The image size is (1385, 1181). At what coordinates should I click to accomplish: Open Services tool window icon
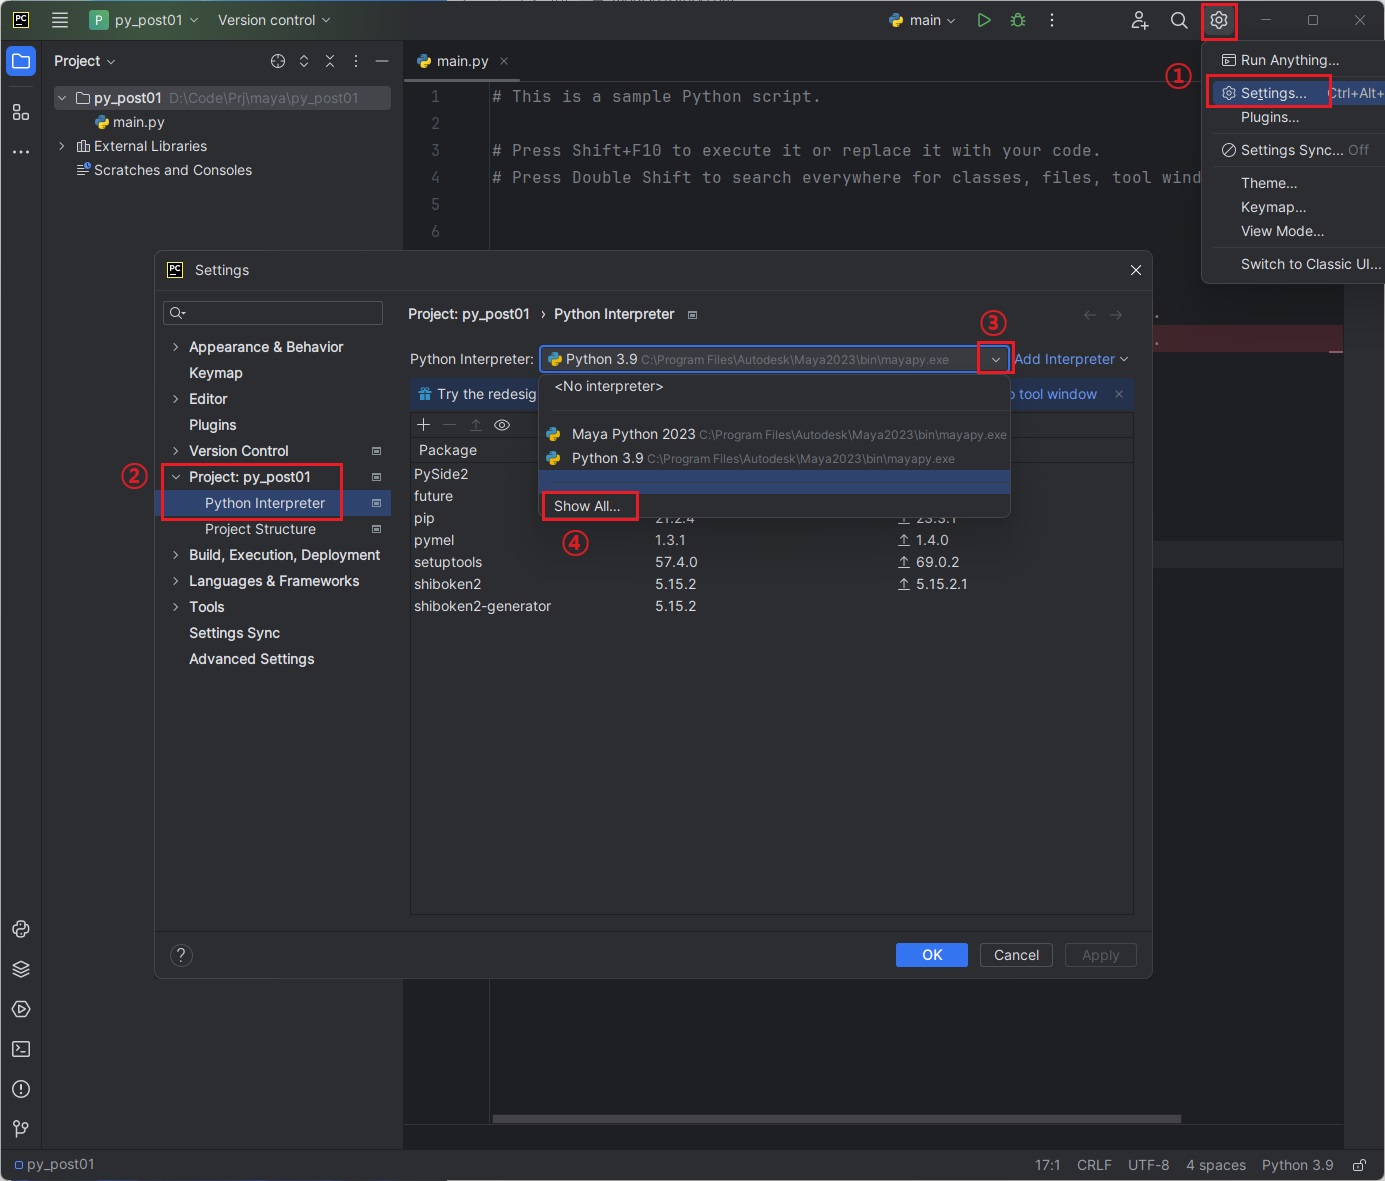(21, 1009)
